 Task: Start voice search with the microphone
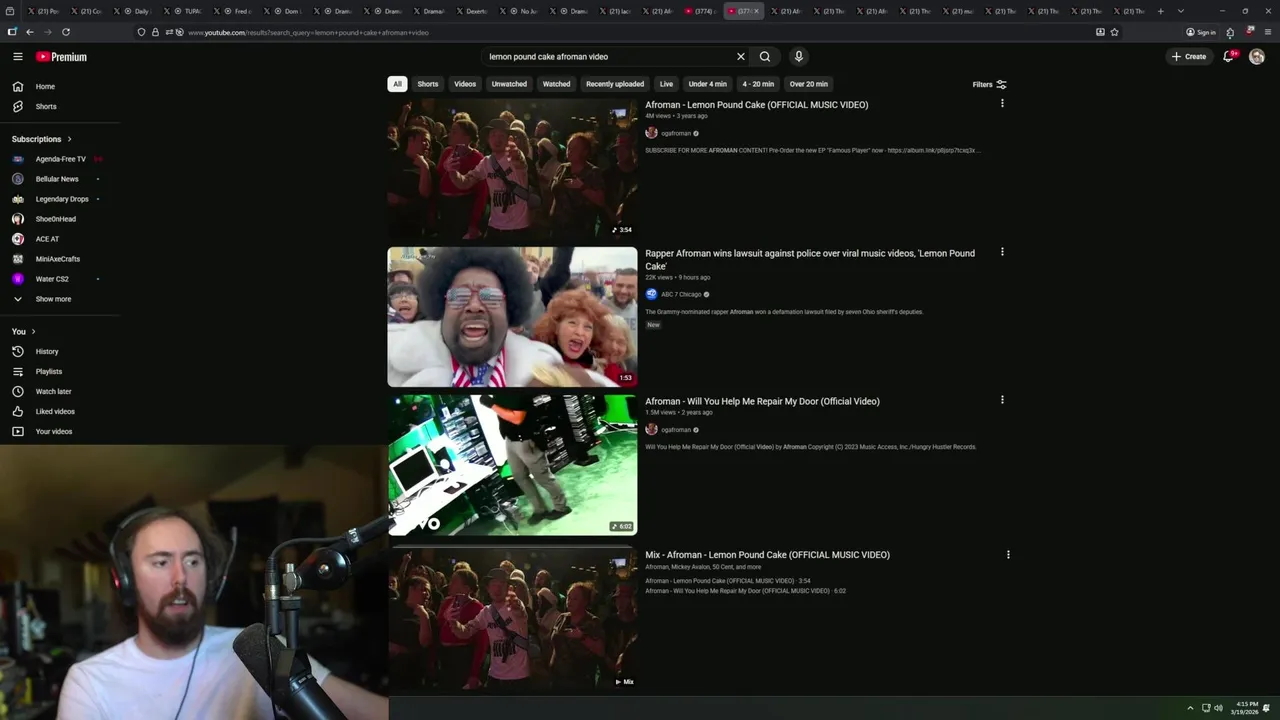tap(798, 57)
